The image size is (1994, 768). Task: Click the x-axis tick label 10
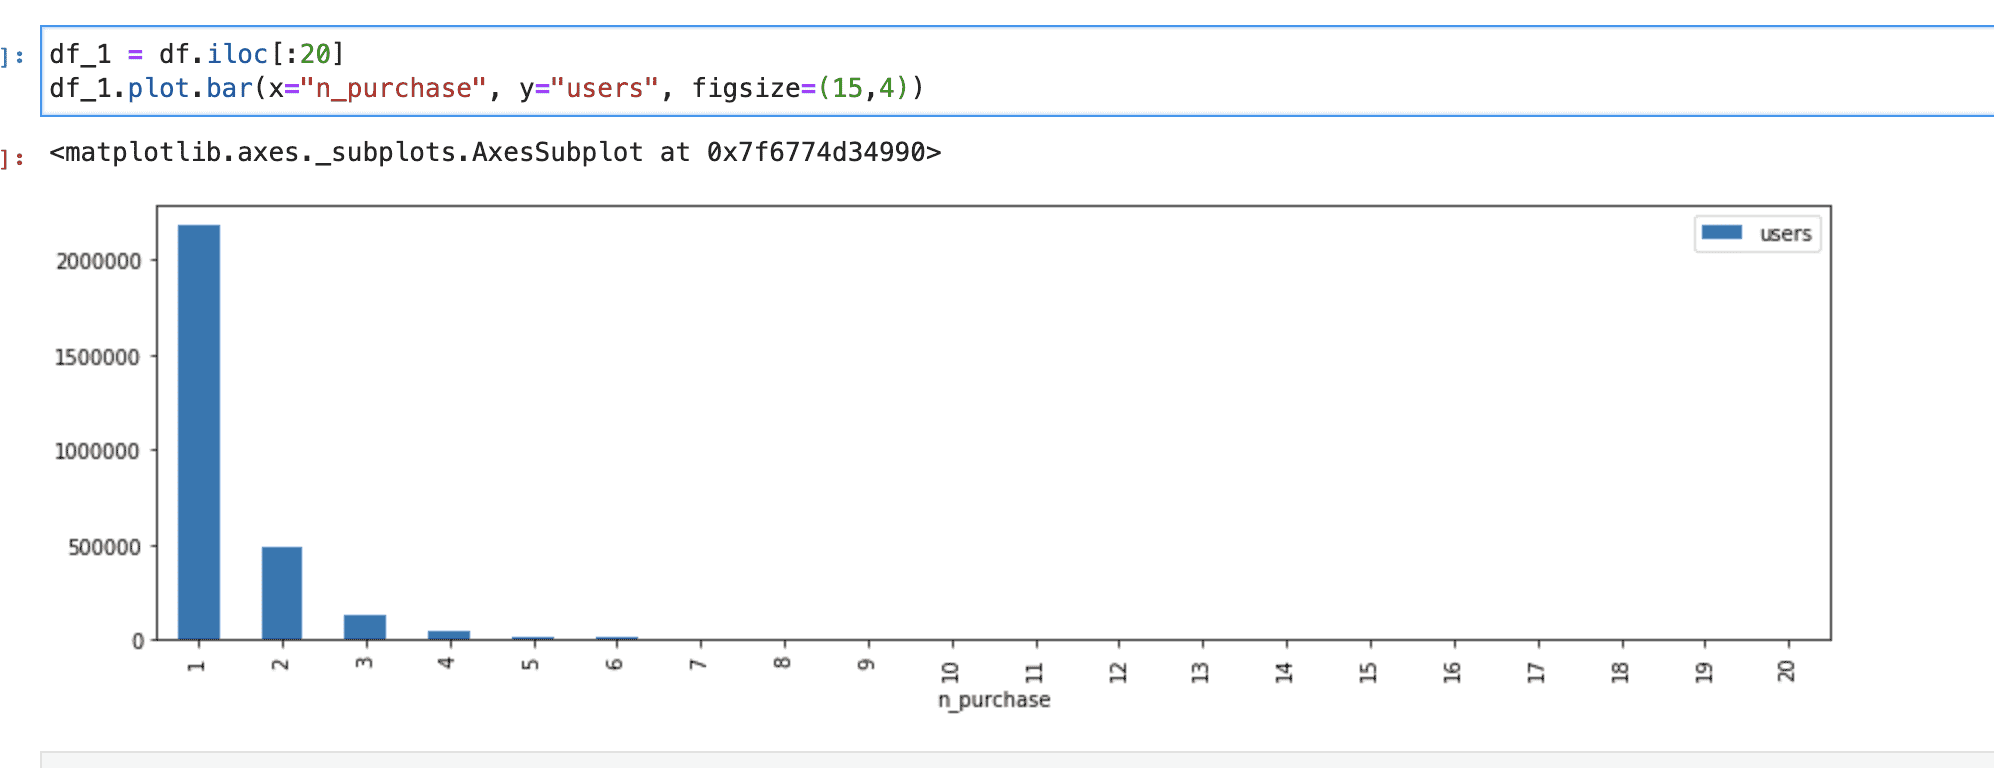951,671
